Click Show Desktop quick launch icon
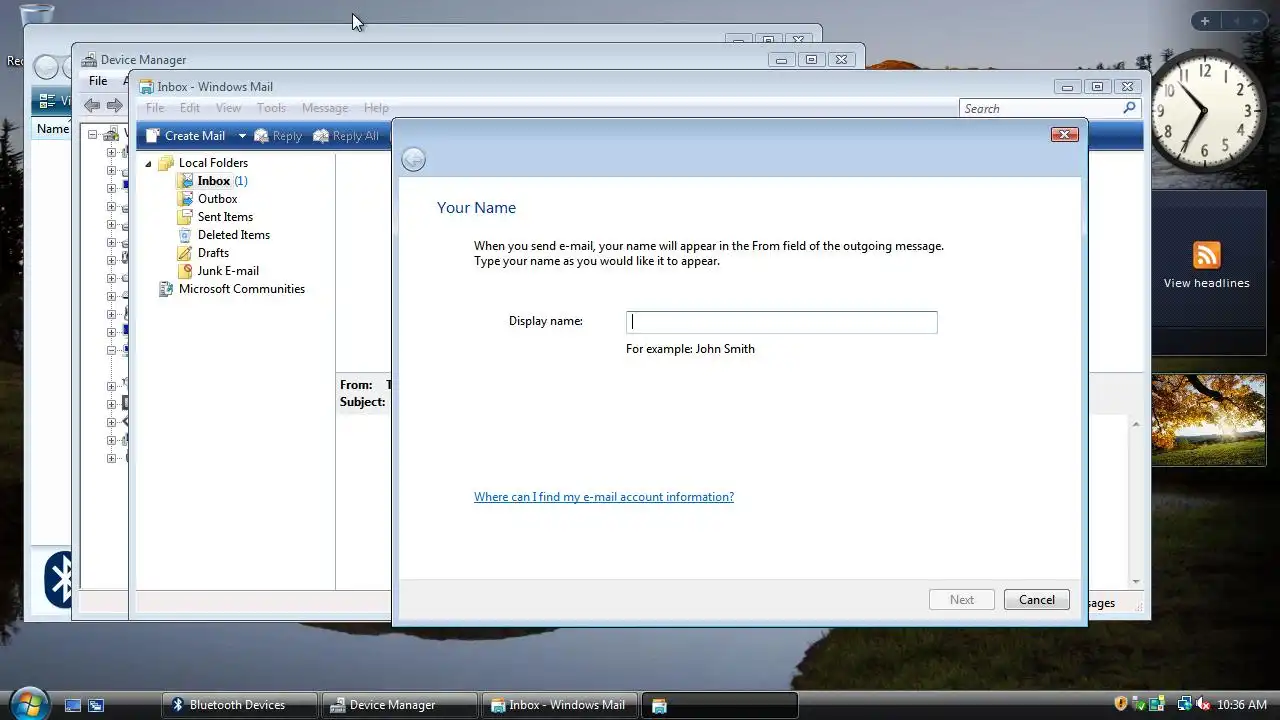The width and height of the screenshot is (1280, 720). click(x=73, y=705)
